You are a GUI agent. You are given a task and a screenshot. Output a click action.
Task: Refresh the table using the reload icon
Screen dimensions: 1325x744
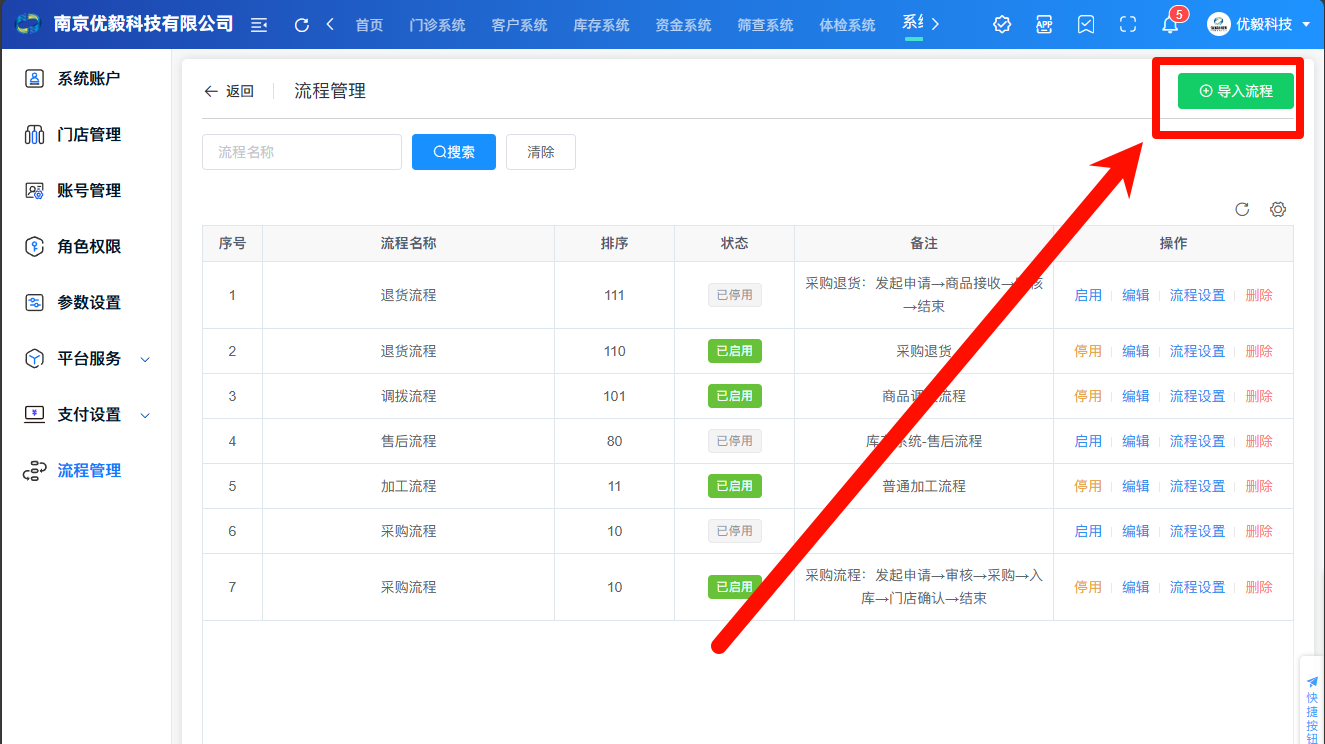pos(1242,209)
